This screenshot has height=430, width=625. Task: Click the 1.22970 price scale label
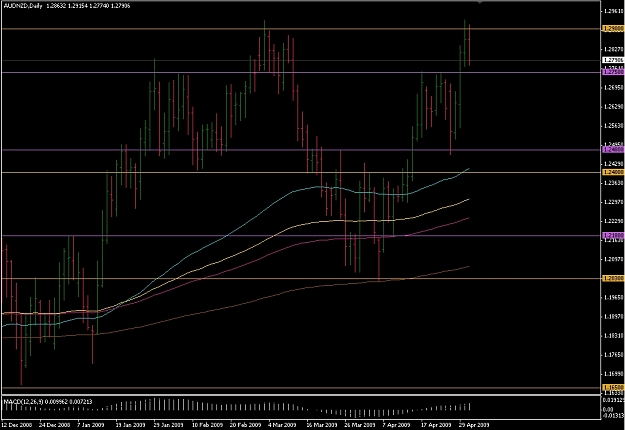click(614, 202)
